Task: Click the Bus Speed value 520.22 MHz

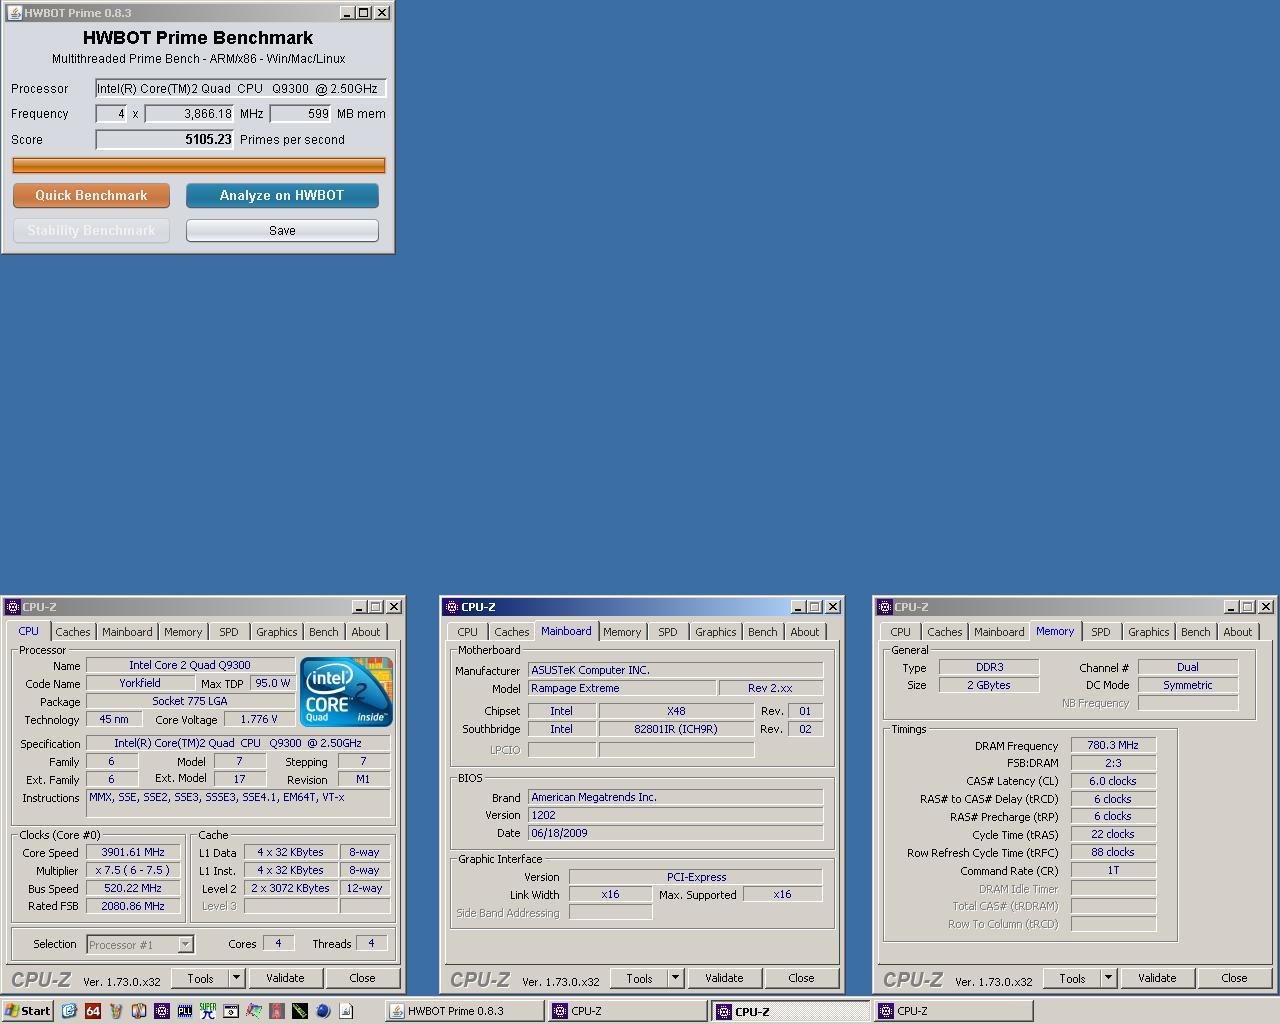Action: coord(134,888)
